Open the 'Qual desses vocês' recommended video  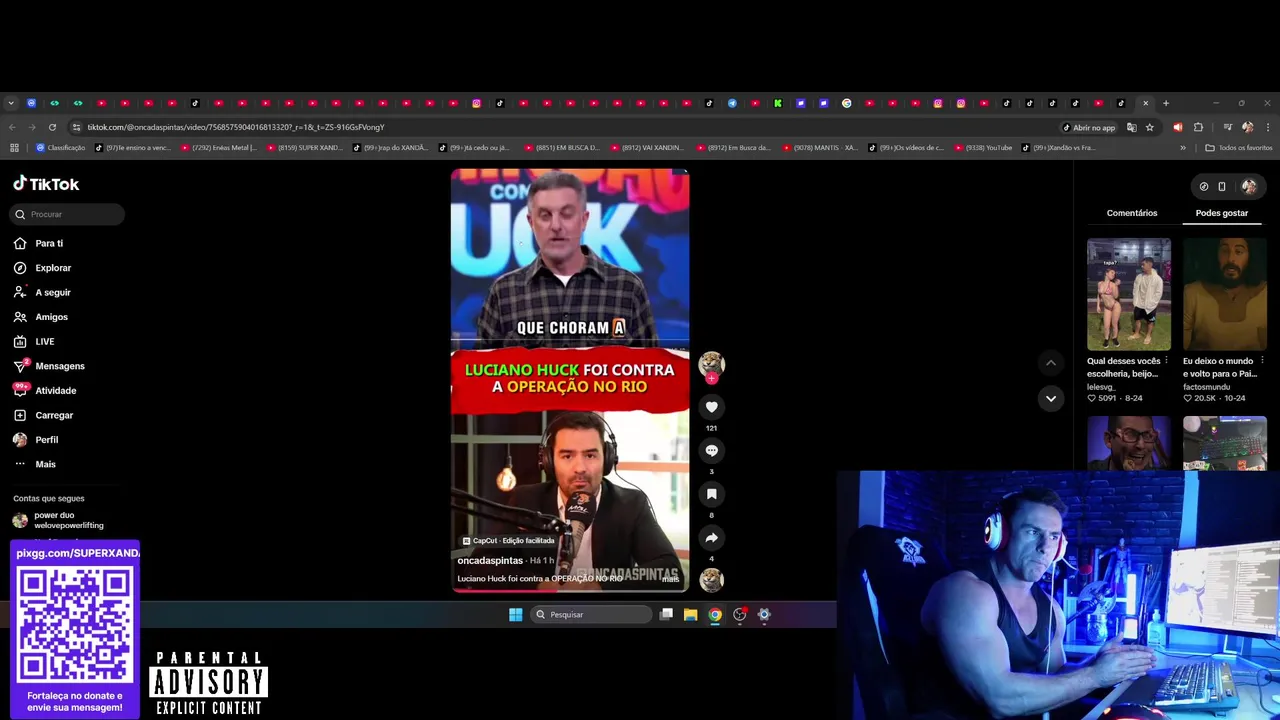coord(1129,294)
